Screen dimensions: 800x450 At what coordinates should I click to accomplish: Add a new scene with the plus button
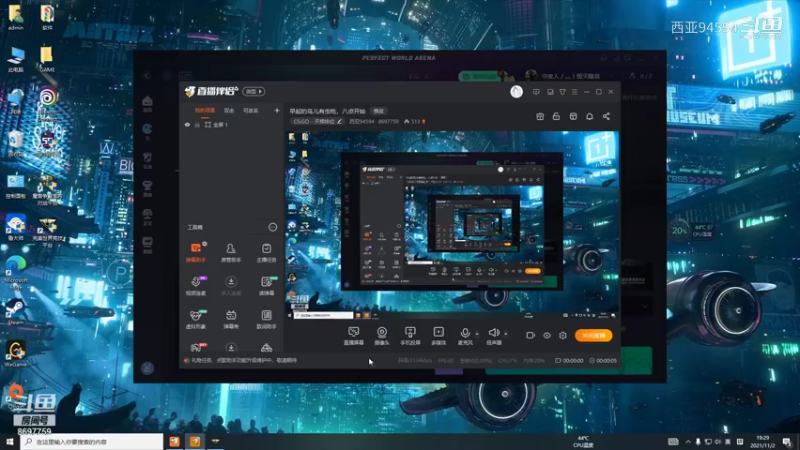click(277, 110)
